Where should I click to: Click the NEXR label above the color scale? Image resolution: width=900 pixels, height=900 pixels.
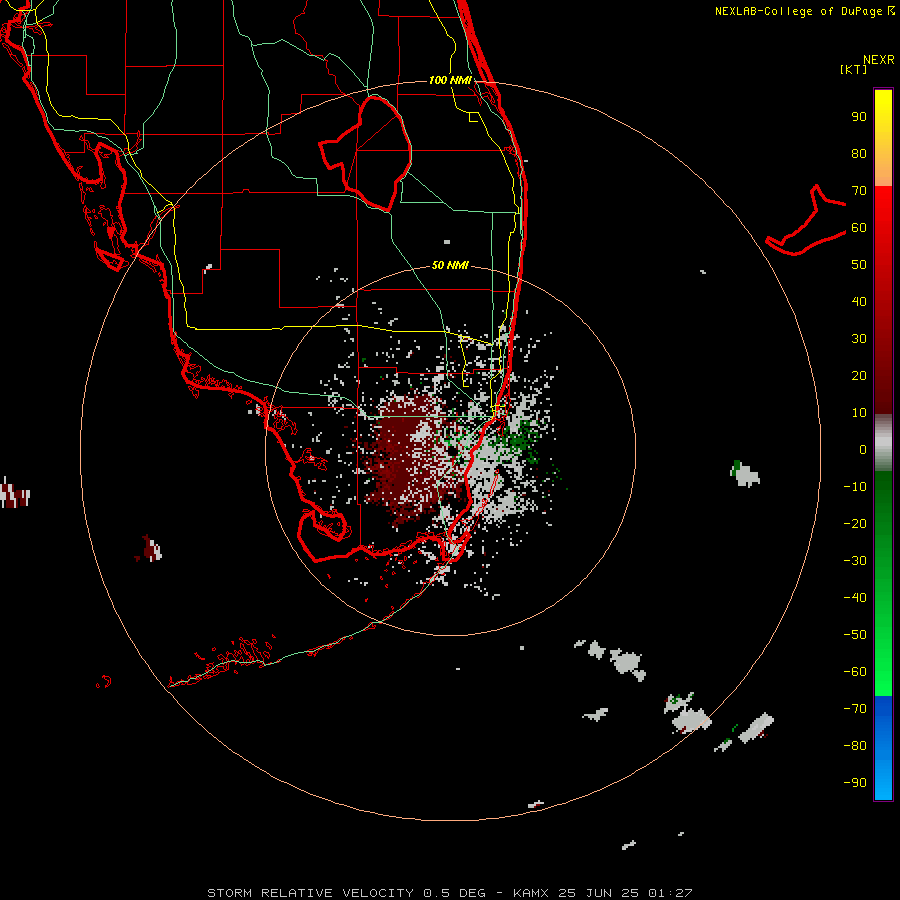[x=879, y=60]
